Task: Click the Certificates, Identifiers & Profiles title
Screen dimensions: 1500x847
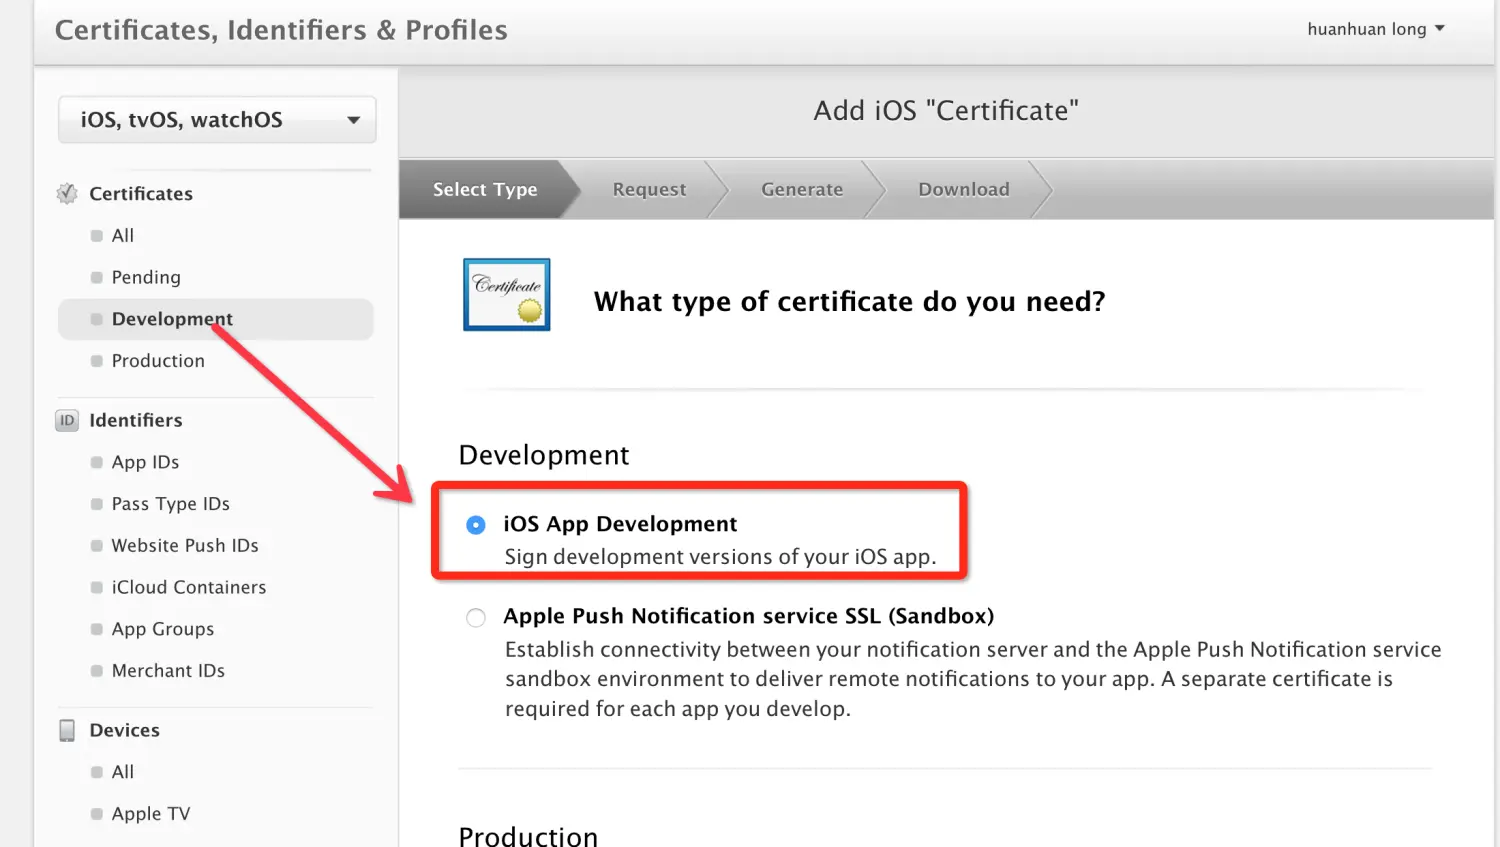Action: coord(281,31)
